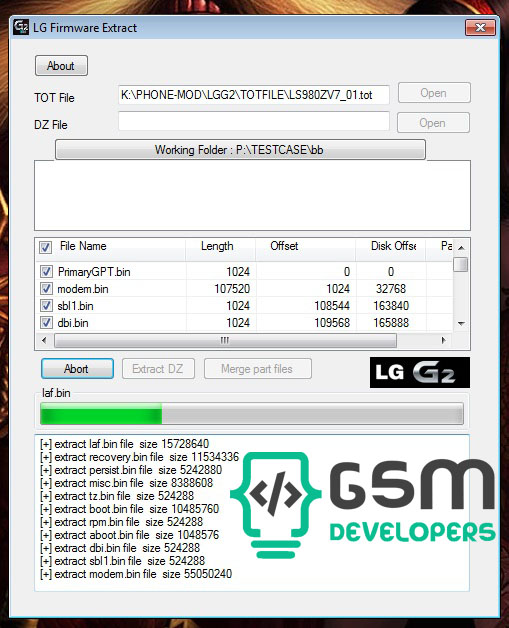Viewport: 509px width, 628px height.
Task: Uncheck the dbi.bin checkbox
Action: tap(46, 322)
